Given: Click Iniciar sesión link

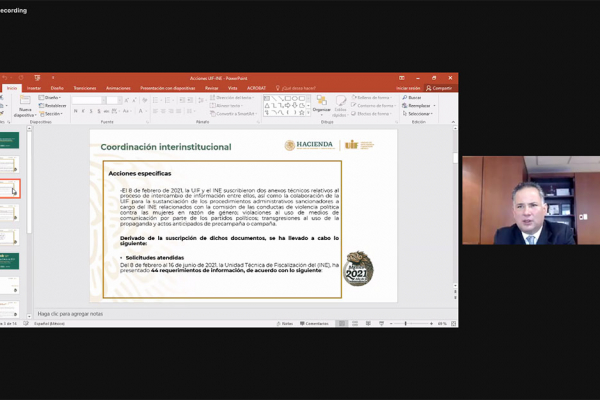Looking at the screenshot, I should tap(408, 88).
